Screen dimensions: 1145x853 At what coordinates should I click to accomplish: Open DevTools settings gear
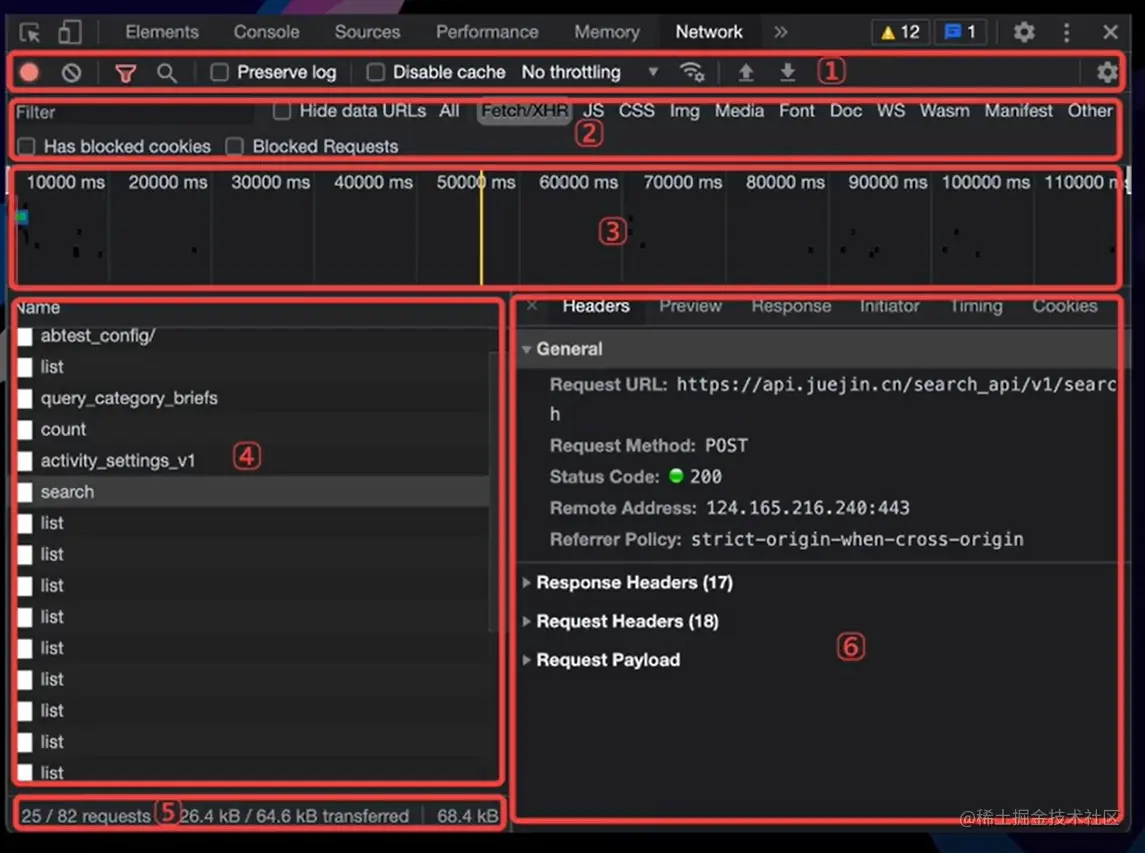1024,32
